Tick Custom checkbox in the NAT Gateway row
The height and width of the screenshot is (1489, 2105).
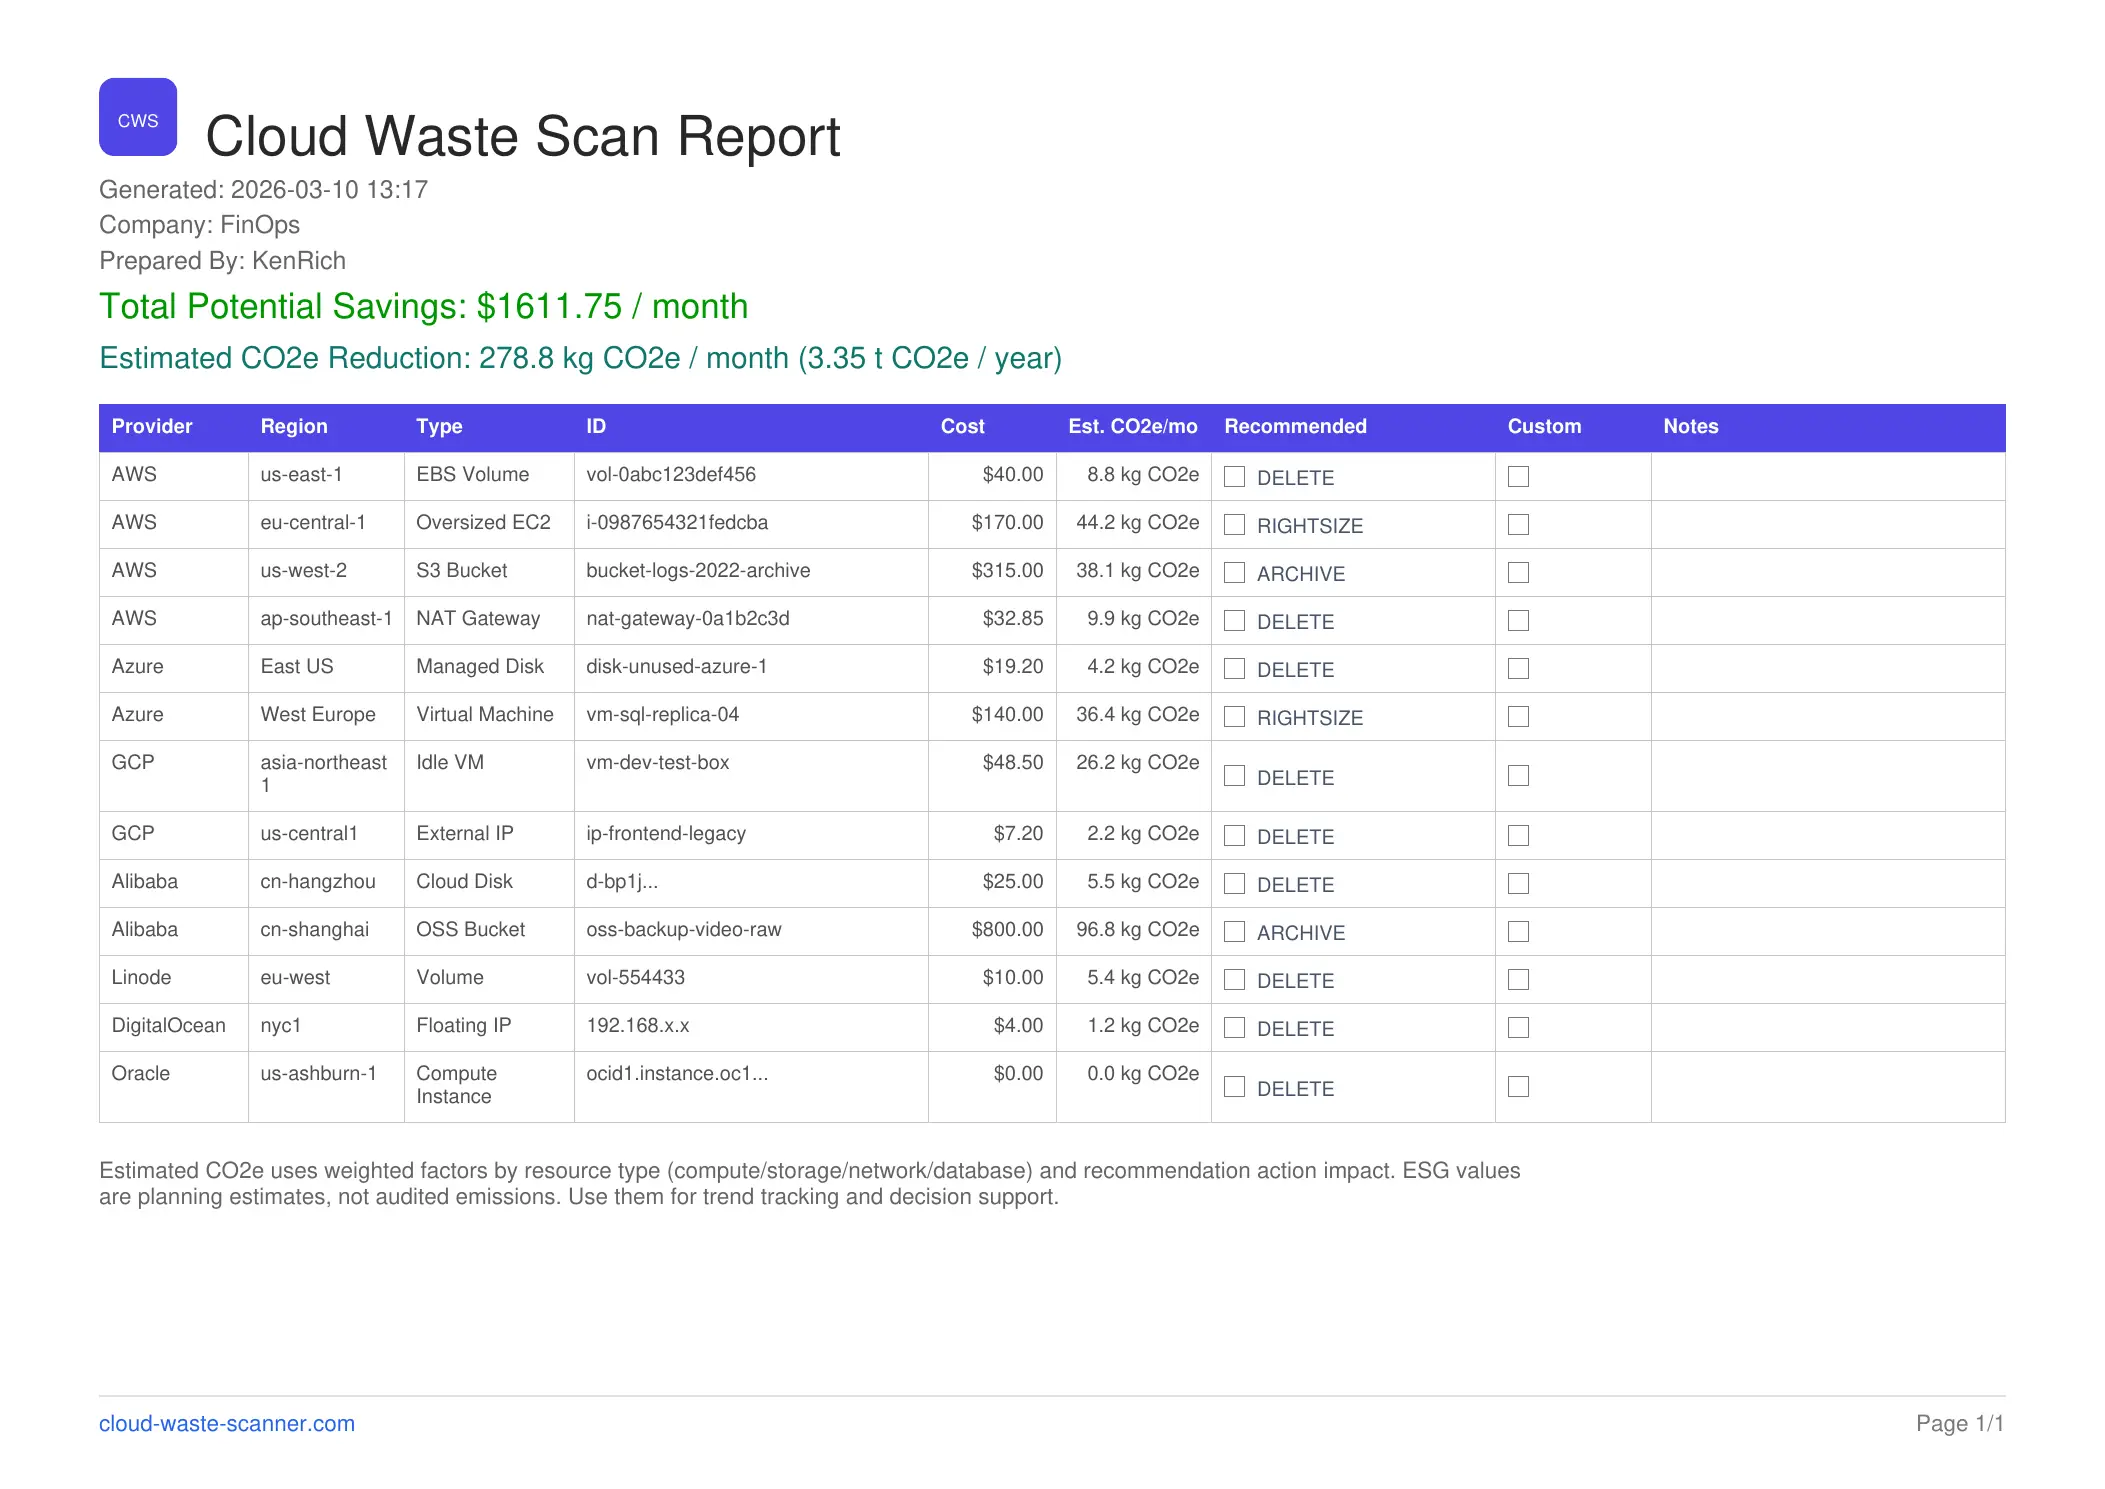(1518, 620)
